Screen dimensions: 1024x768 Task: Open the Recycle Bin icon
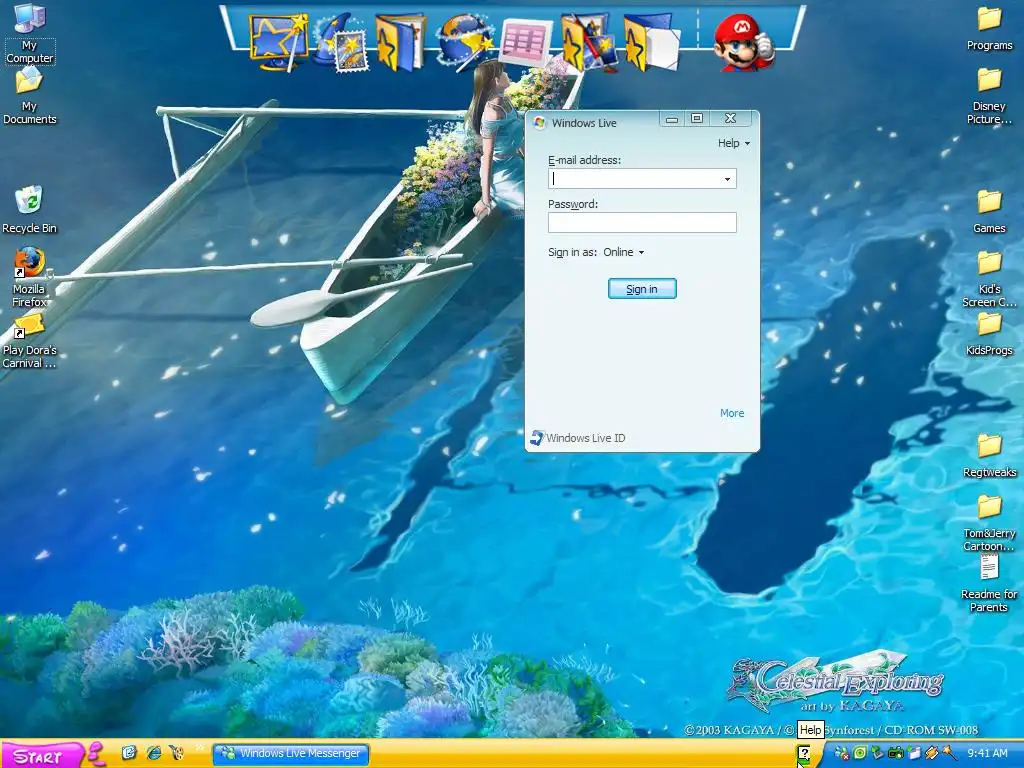click(29, 210)
